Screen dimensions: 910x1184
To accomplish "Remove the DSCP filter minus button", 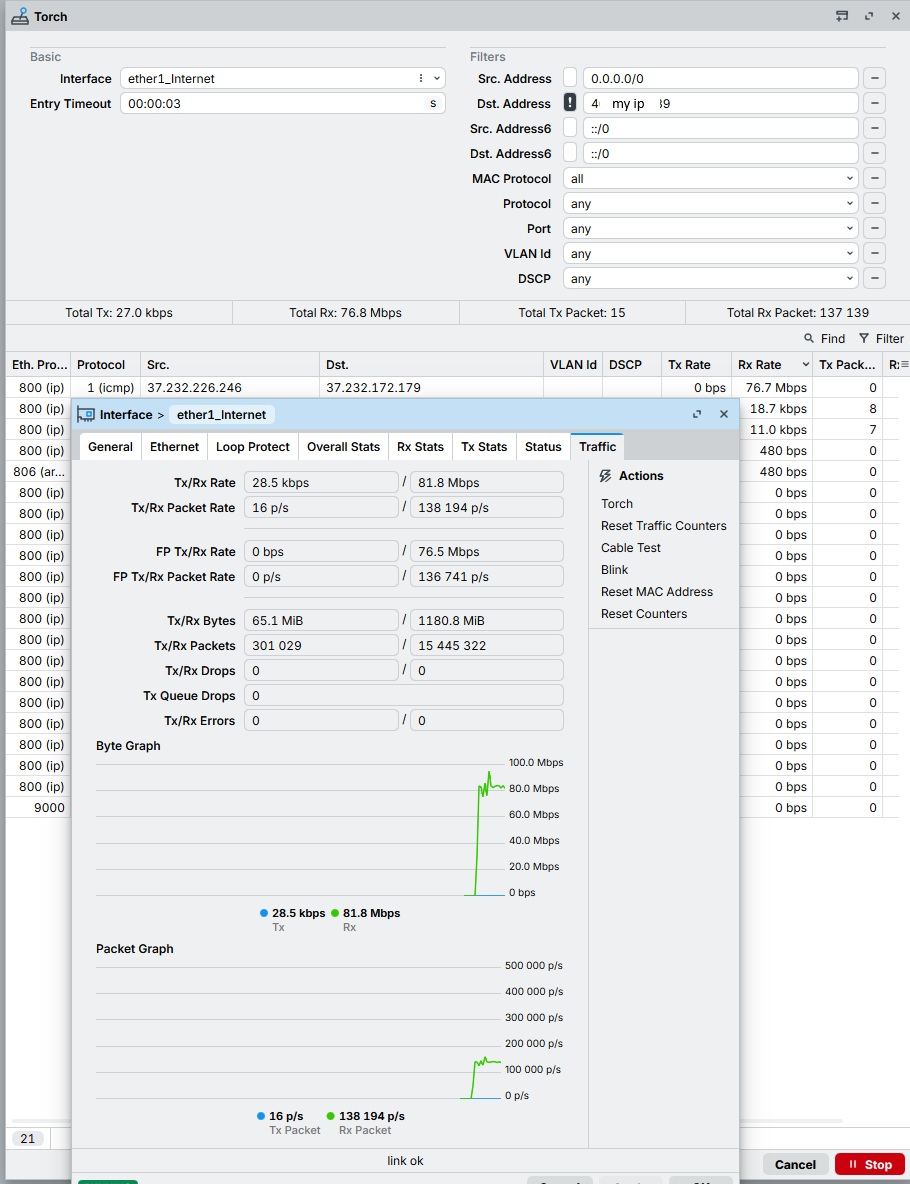I will click(x=875, y=278).
